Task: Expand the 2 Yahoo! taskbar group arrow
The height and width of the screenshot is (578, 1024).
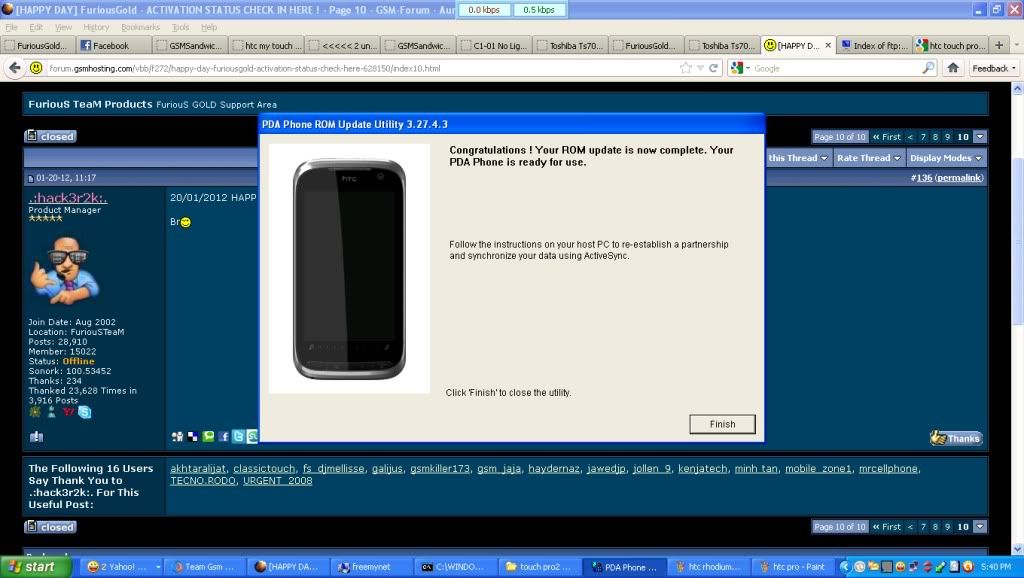Action: click(158, 567)
